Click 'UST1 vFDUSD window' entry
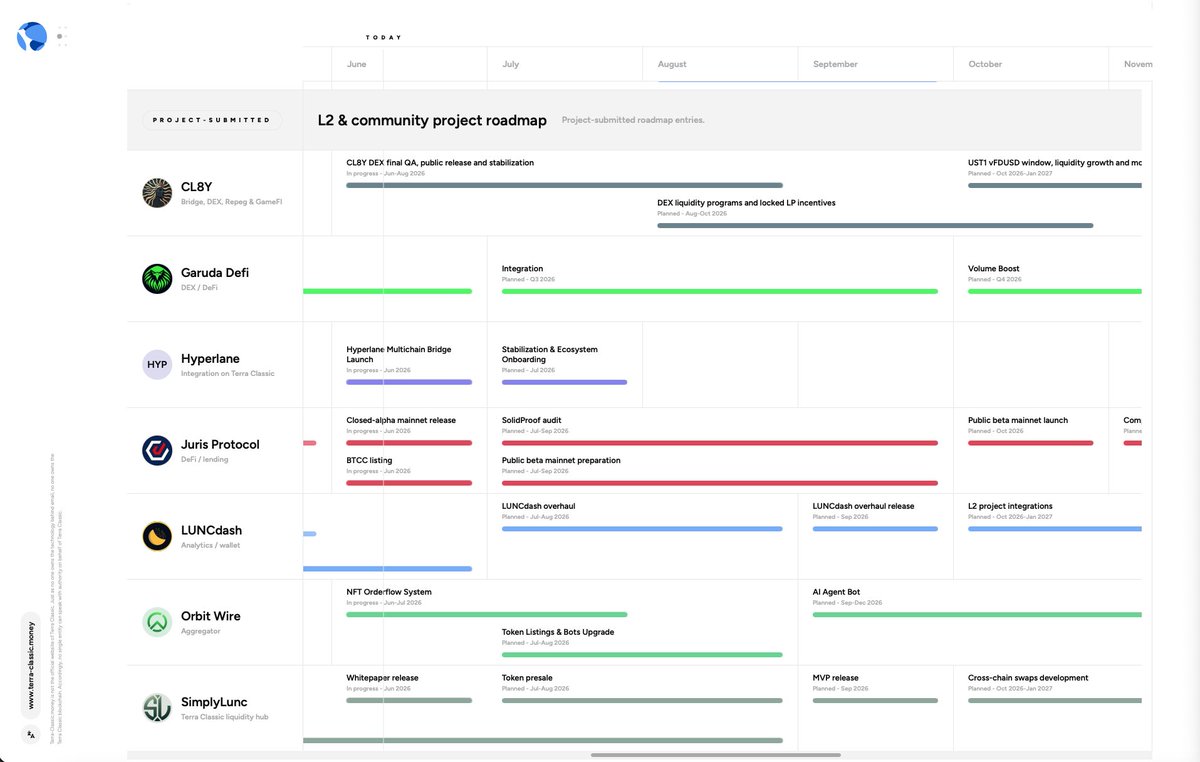The width and height of the screenshot is (1200, 762). 1055,172
